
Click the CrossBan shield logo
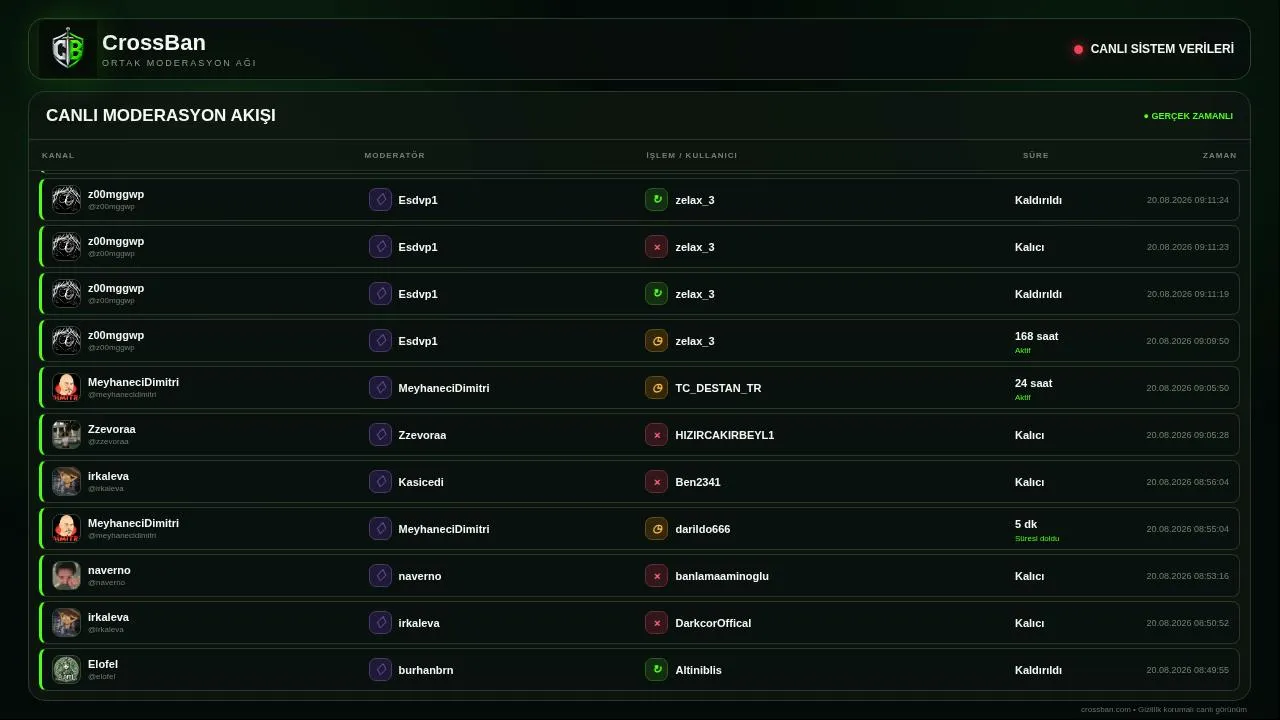click(x=68, y=49)
